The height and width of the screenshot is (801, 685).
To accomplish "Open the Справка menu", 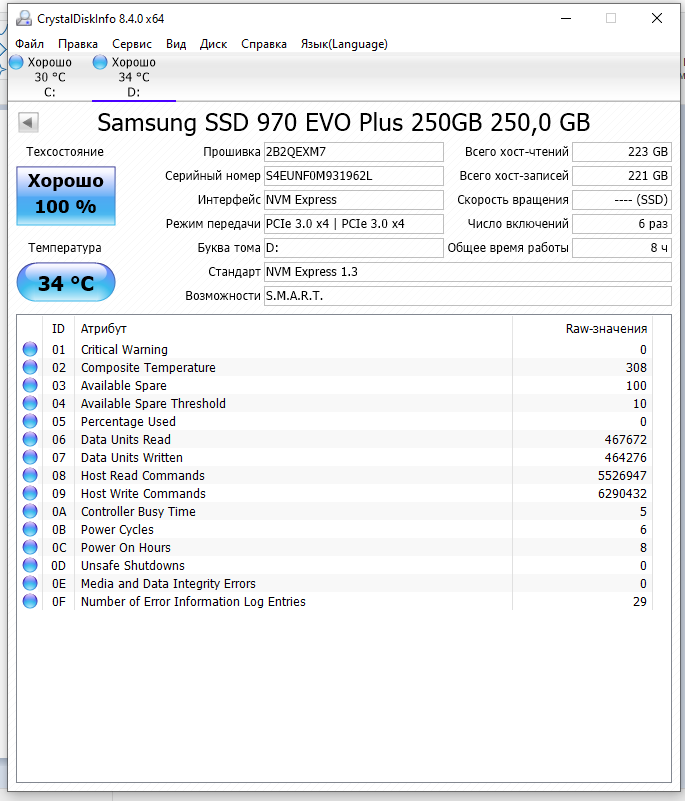I will click(x=264, y=44).
